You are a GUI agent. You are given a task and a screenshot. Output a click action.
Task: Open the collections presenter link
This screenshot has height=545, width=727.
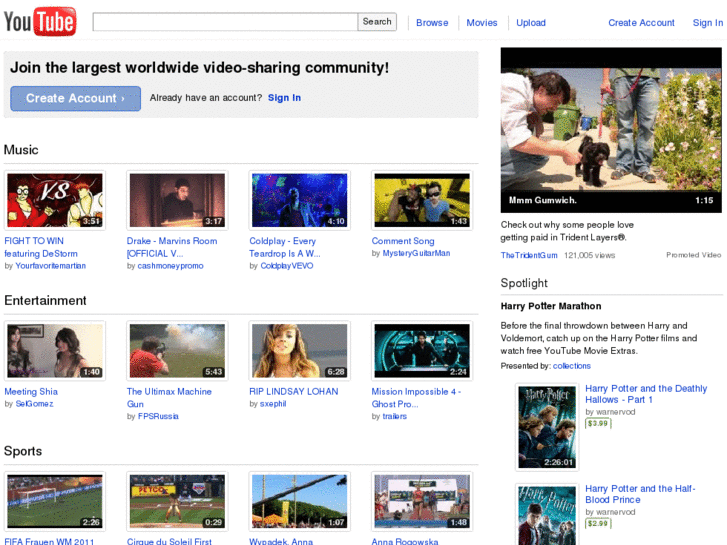coord(572,366)
